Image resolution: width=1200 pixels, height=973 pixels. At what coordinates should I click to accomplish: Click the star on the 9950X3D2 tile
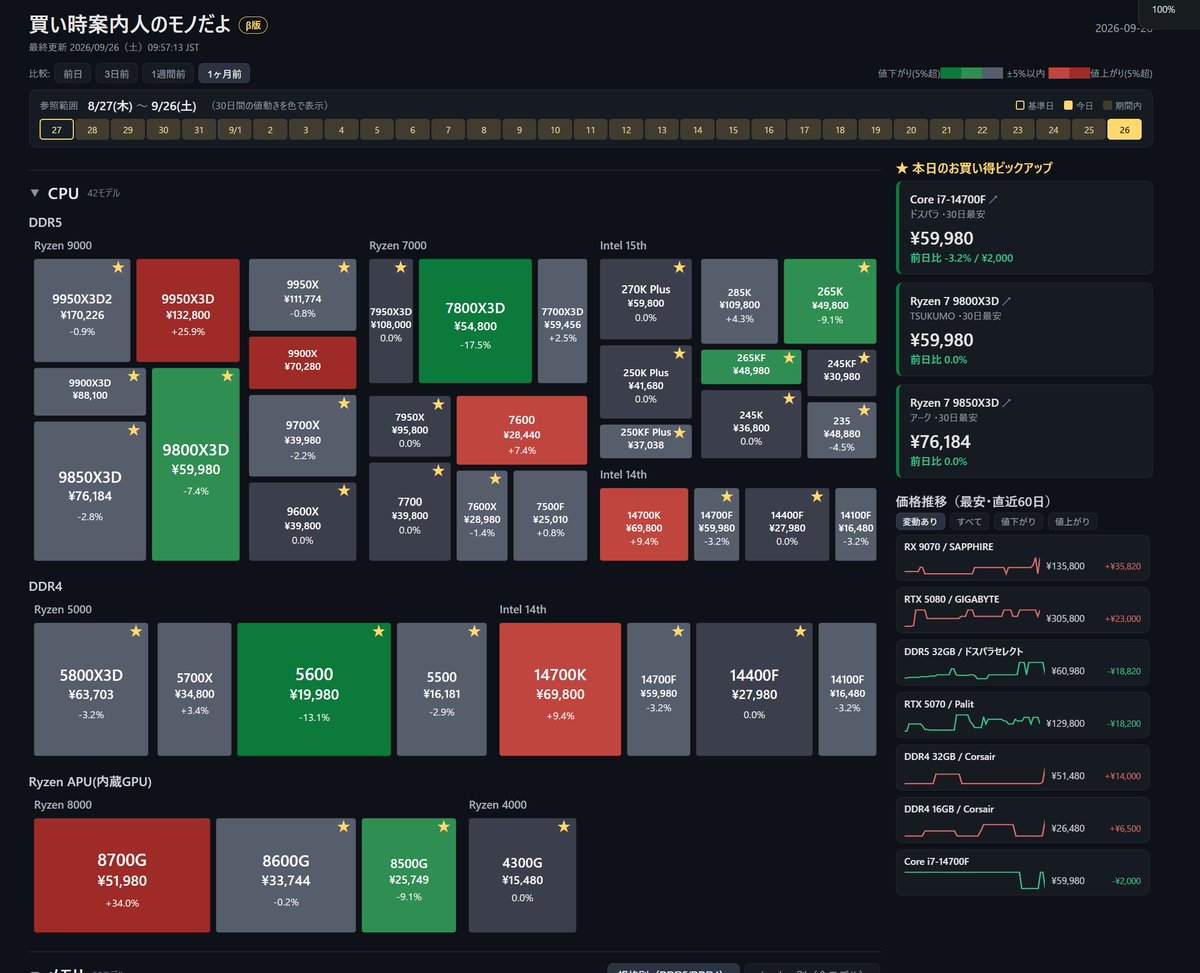pyautogui.click(x=119, y=268)
